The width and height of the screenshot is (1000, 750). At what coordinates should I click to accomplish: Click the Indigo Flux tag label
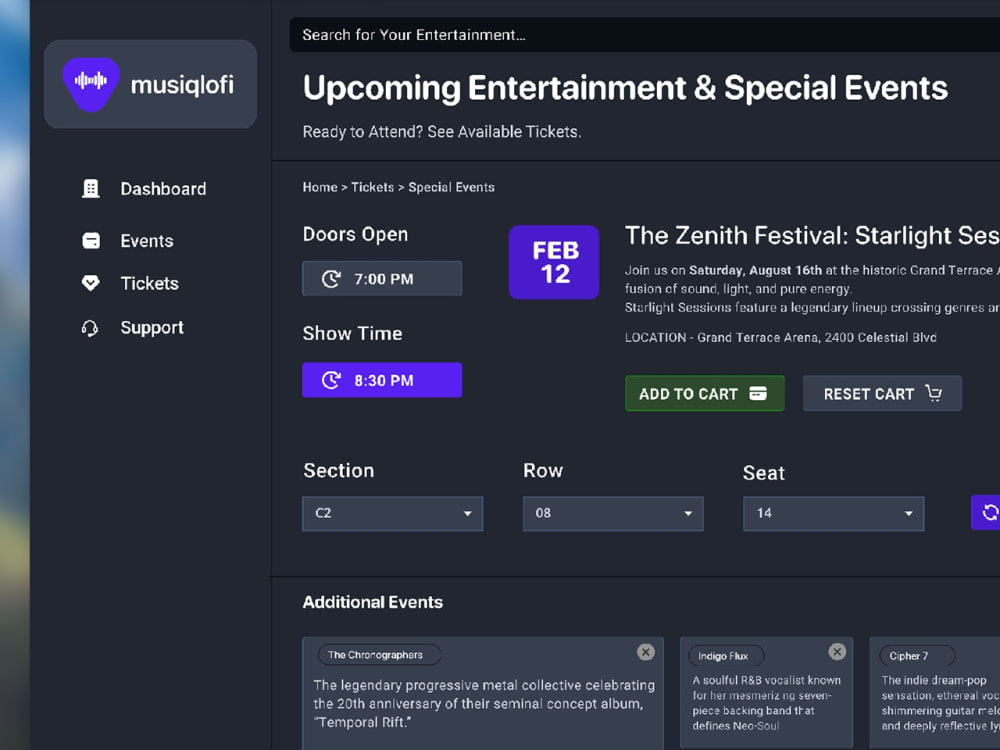click(x=726, y=656)
